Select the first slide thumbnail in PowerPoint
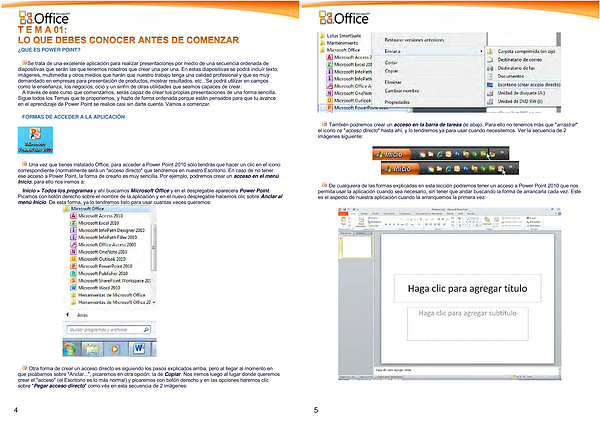Screen dimensions: 600x424 click(x=357, y=247)
